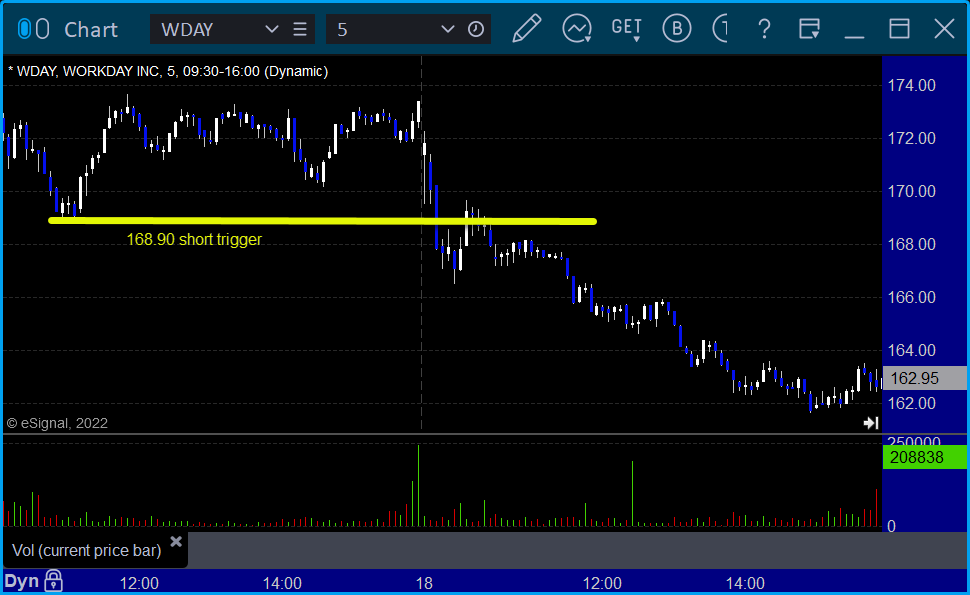This screenshot has width=970, height=595.
Task: Click the 18 date label on time axis
Action: tap(424, 583)
